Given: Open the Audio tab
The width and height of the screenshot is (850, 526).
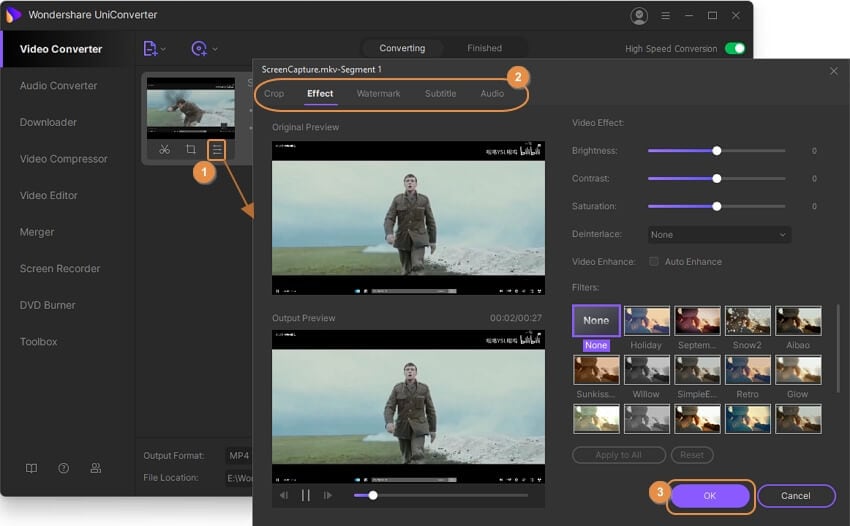Looking at the screenshot, I should [492, 93].
